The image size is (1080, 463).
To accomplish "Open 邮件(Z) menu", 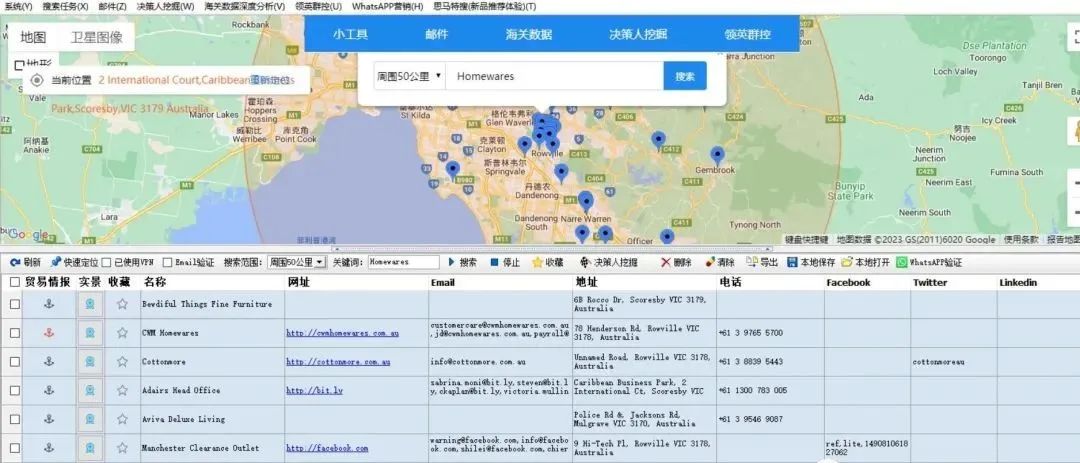I will click(x=112, y=6).
